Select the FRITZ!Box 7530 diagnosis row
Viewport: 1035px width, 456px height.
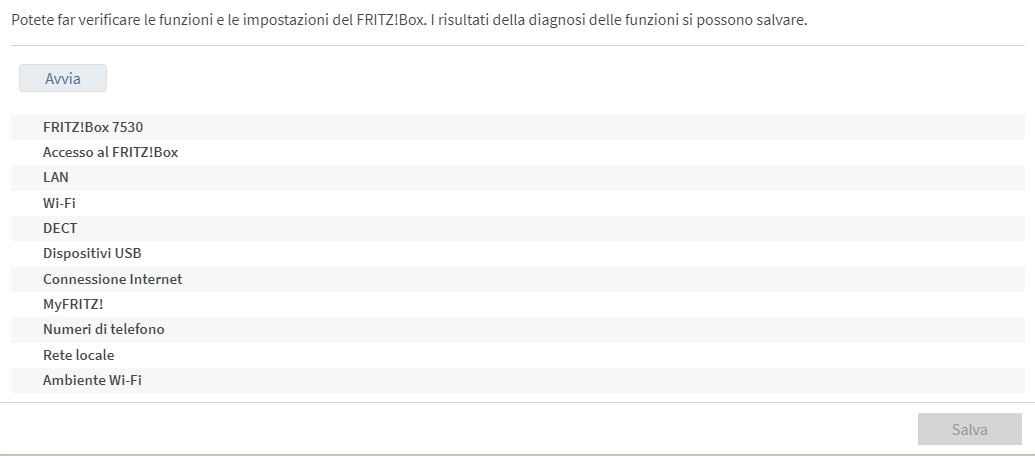tap(100, 127)
